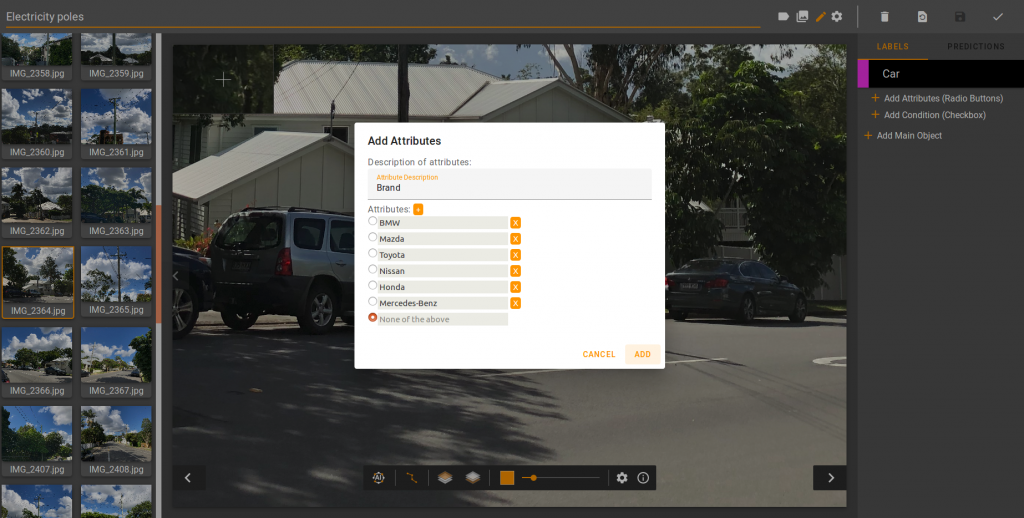Click the Attribute Description field
The width and height of the screenshot is (1024, 518).
click(509, 184)
